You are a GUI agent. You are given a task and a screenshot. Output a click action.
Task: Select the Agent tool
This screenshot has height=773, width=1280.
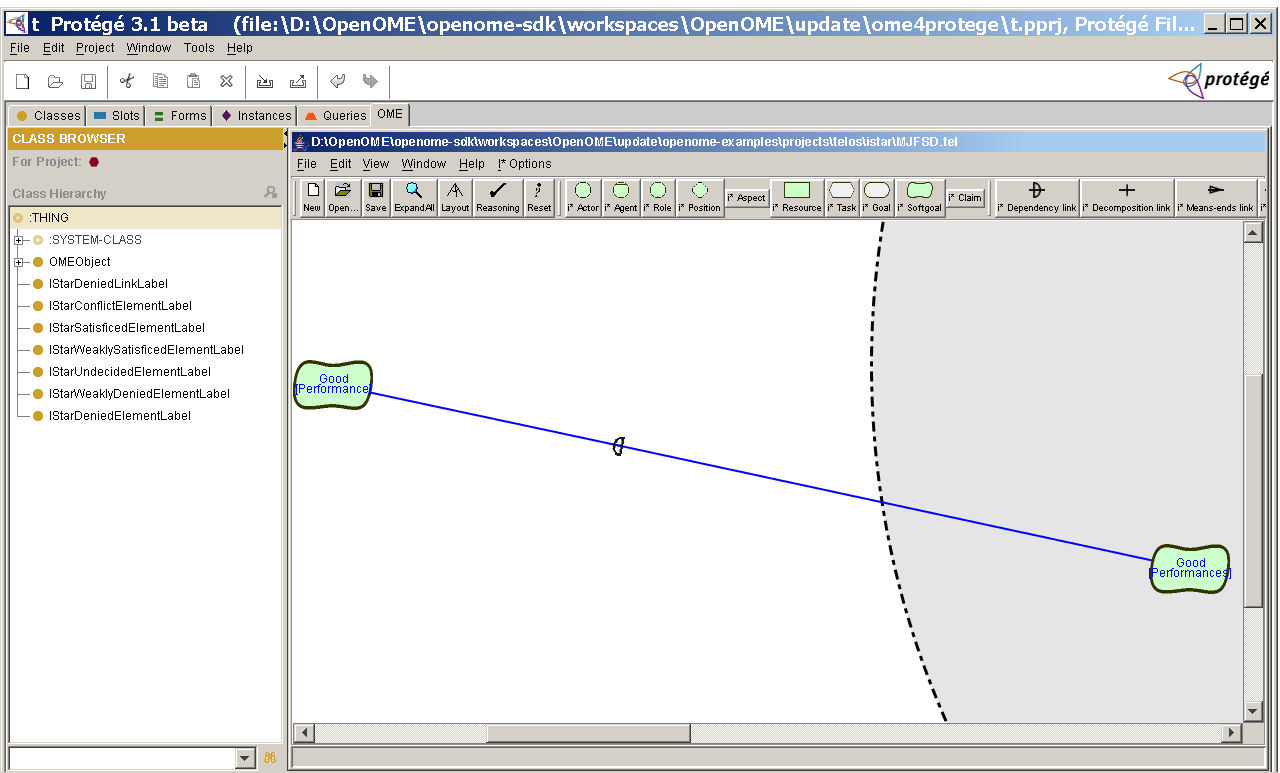coord(621,196)
